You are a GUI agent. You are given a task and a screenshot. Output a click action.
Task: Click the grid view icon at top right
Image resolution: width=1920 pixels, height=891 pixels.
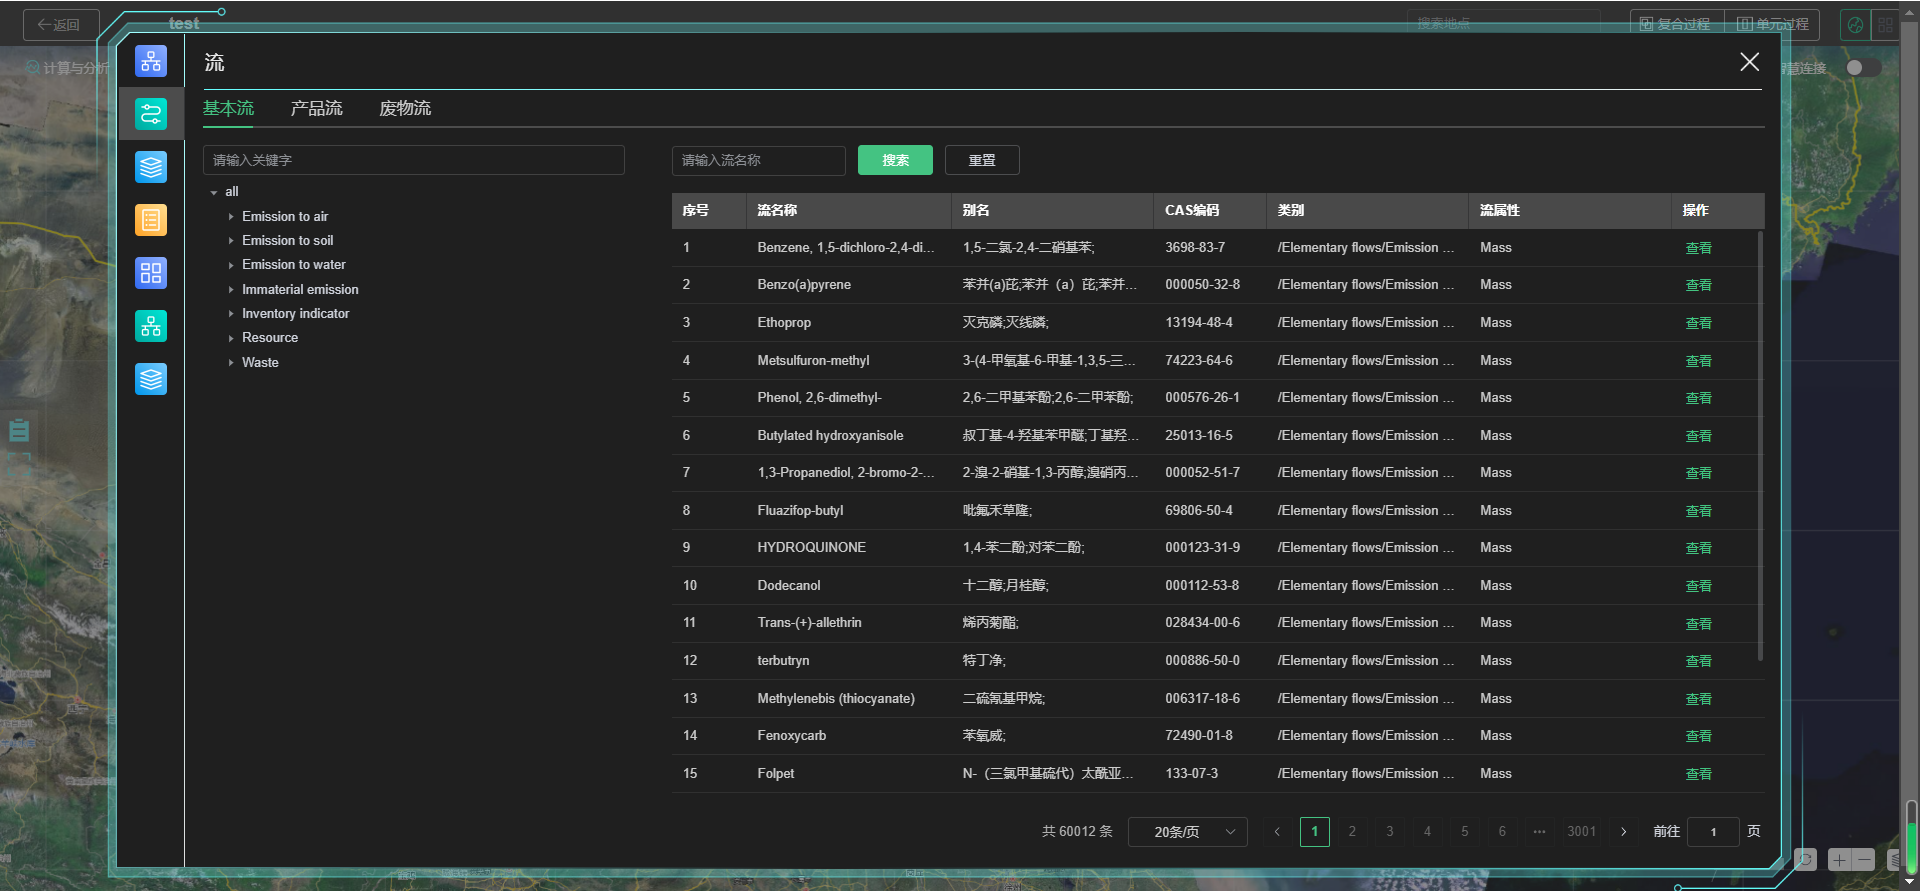(x=1886, y=25)
